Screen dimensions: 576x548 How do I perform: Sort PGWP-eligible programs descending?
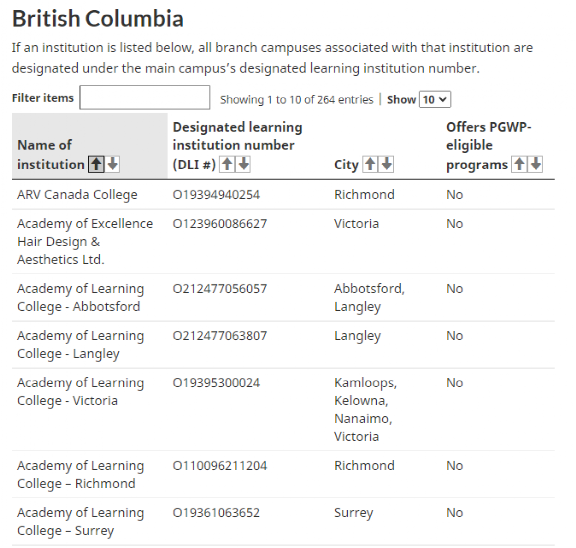(x=536, y=164)
